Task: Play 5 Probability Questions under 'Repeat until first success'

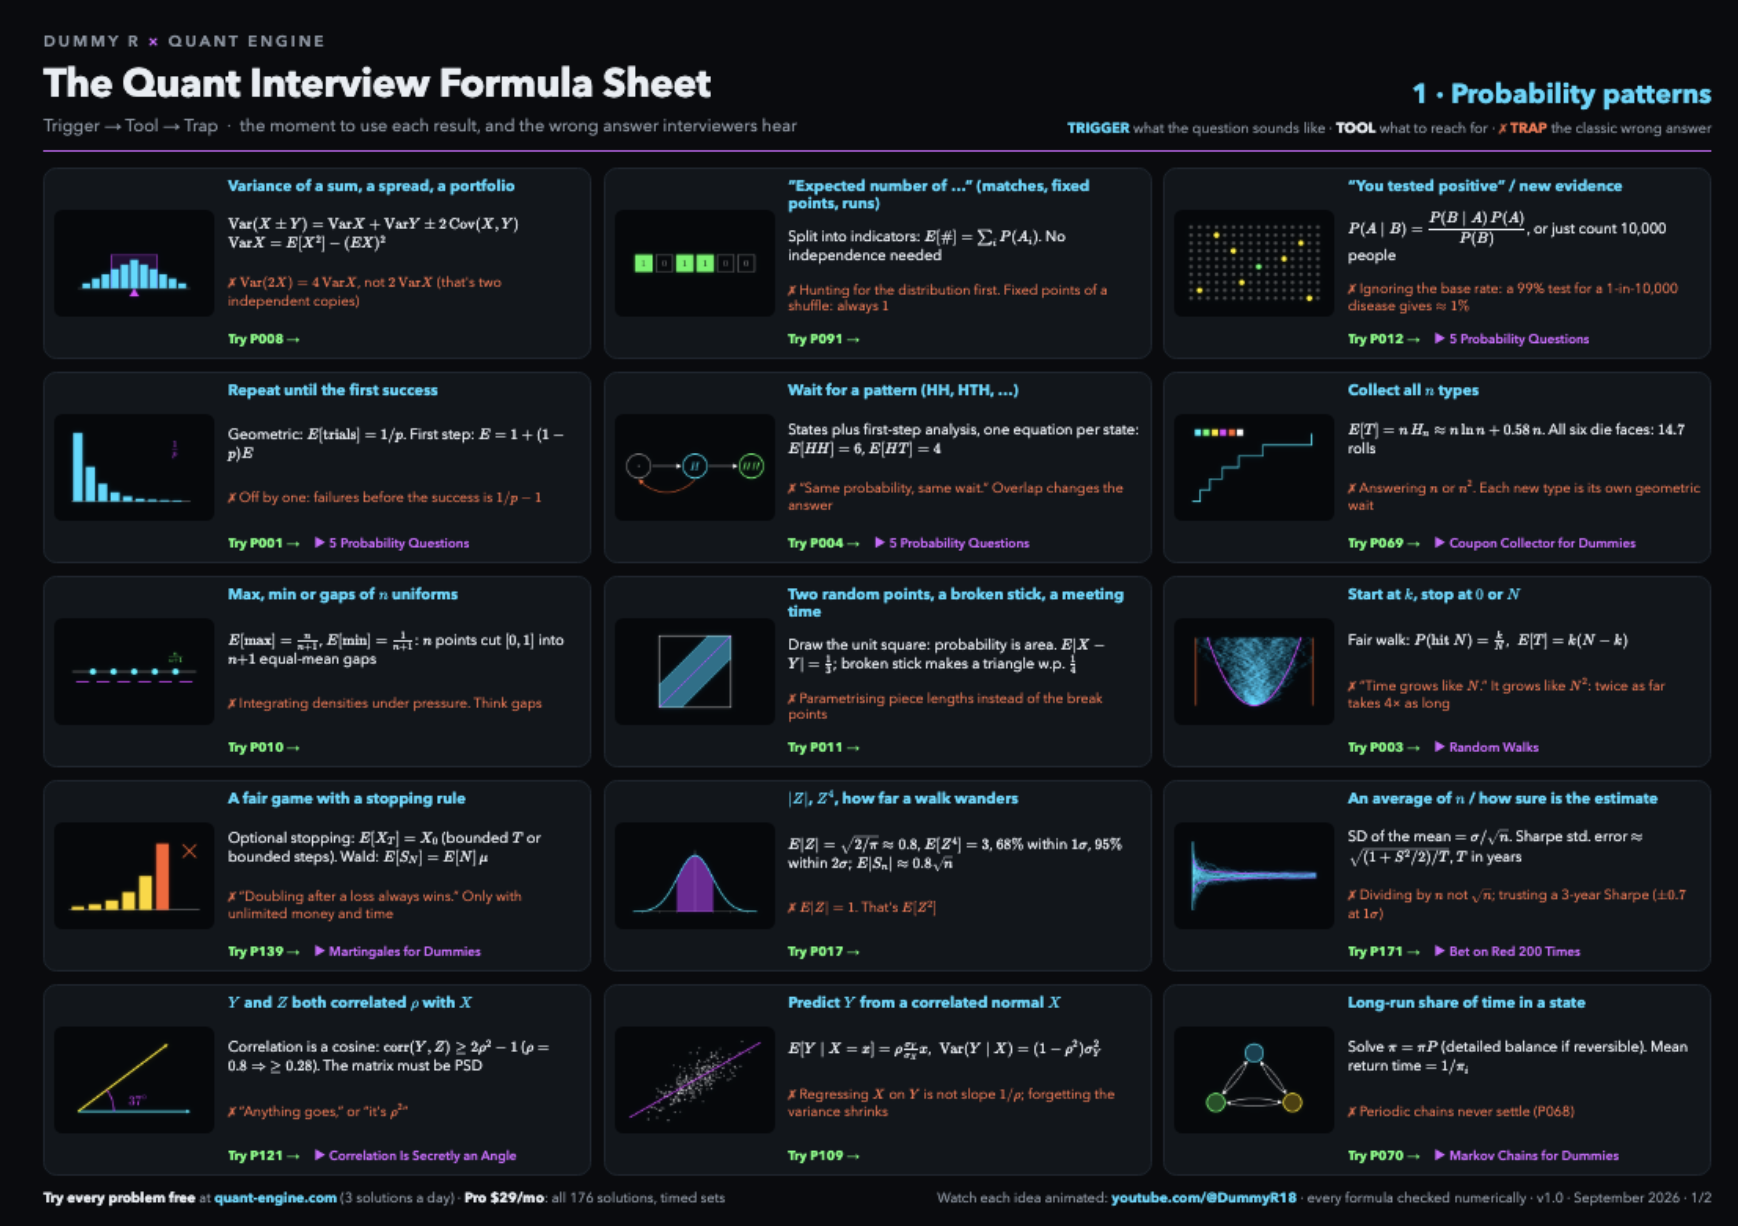Action: click(391, 543)
